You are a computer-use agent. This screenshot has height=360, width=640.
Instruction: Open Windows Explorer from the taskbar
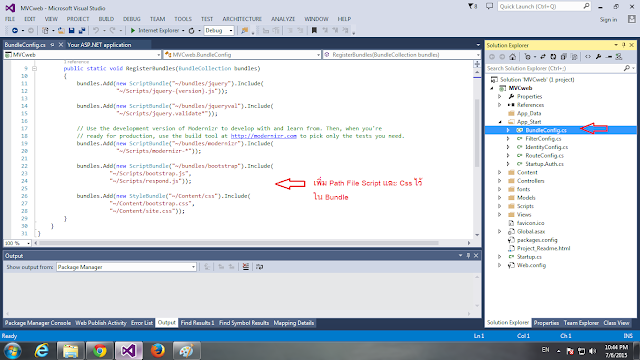coord(71,351)
